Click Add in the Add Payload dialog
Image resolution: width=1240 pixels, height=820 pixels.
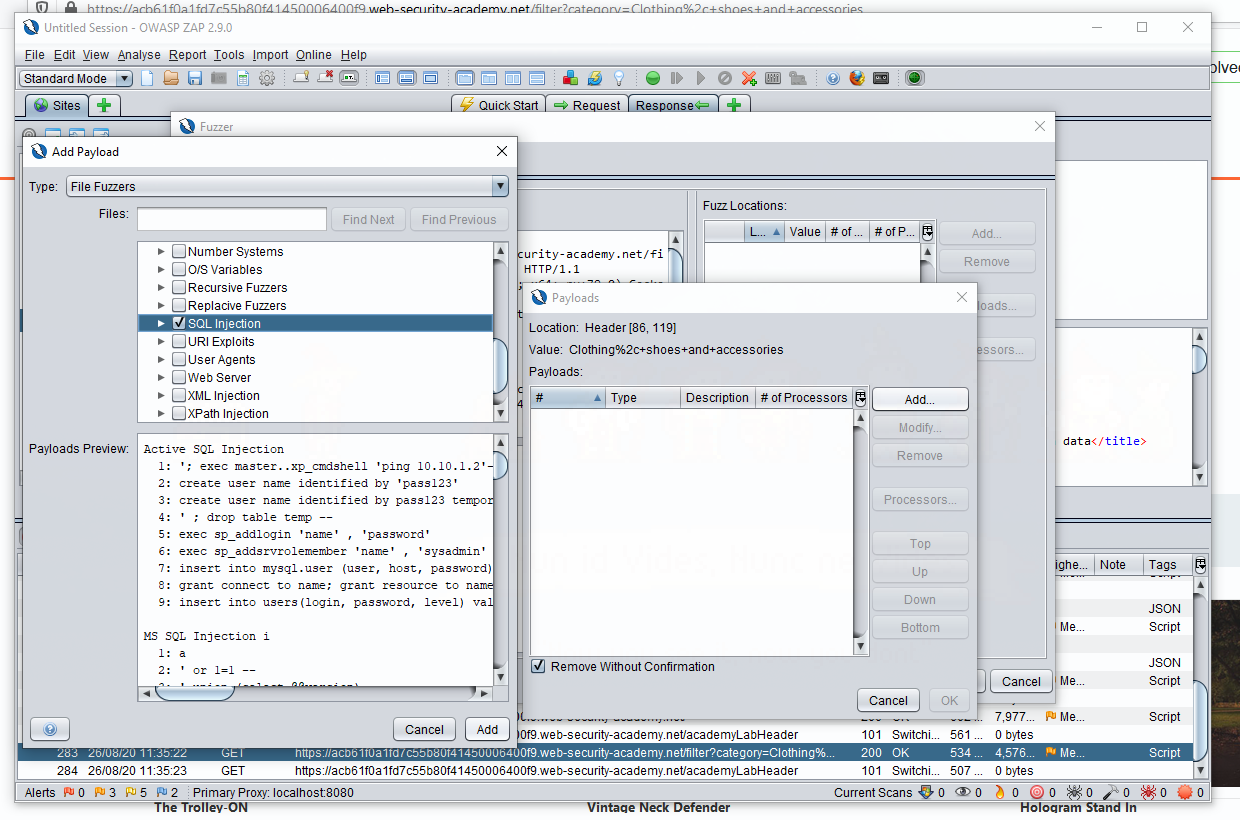487,729
